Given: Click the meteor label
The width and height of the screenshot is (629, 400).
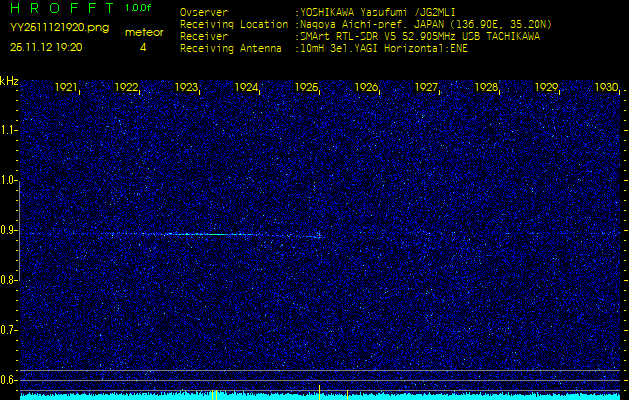Looking at the screenshot, I should point(144,32).
